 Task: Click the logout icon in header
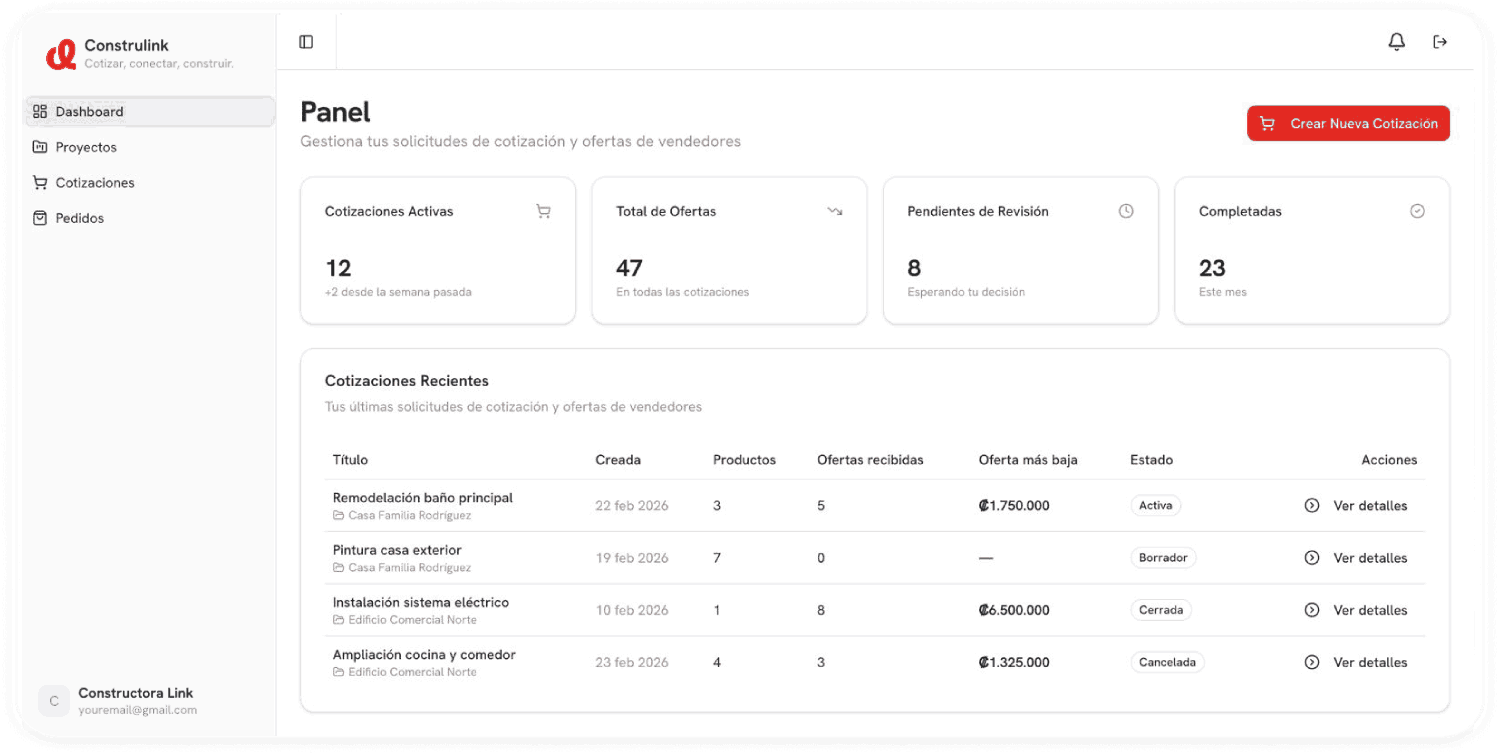point(1440,42)
